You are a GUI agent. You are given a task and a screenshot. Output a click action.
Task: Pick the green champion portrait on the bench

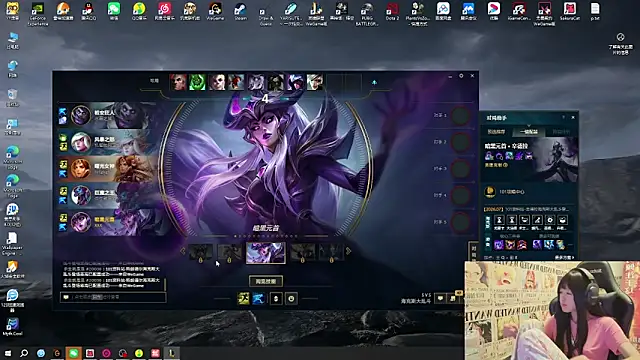197,82
